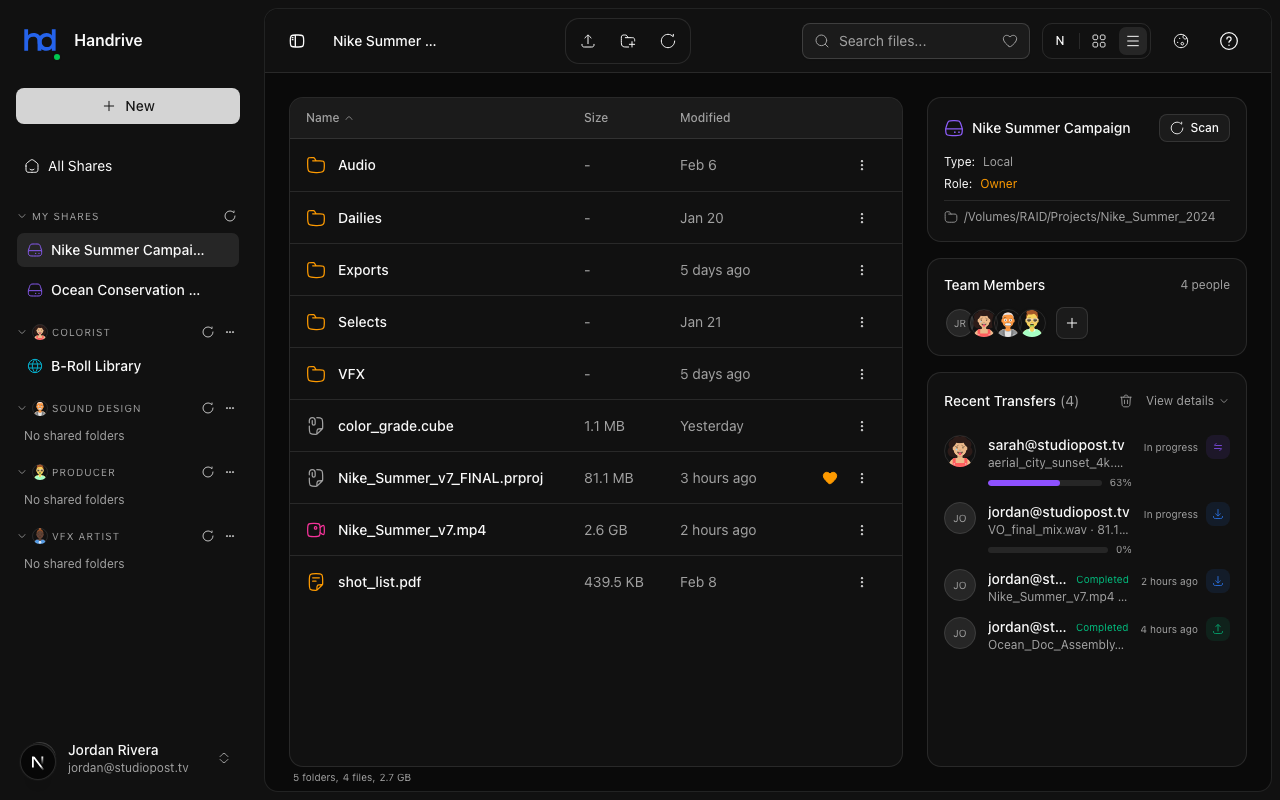Create a new folder using the toolbar icon
Viewport: 1280px width, 800px height.
click(627, 41)
